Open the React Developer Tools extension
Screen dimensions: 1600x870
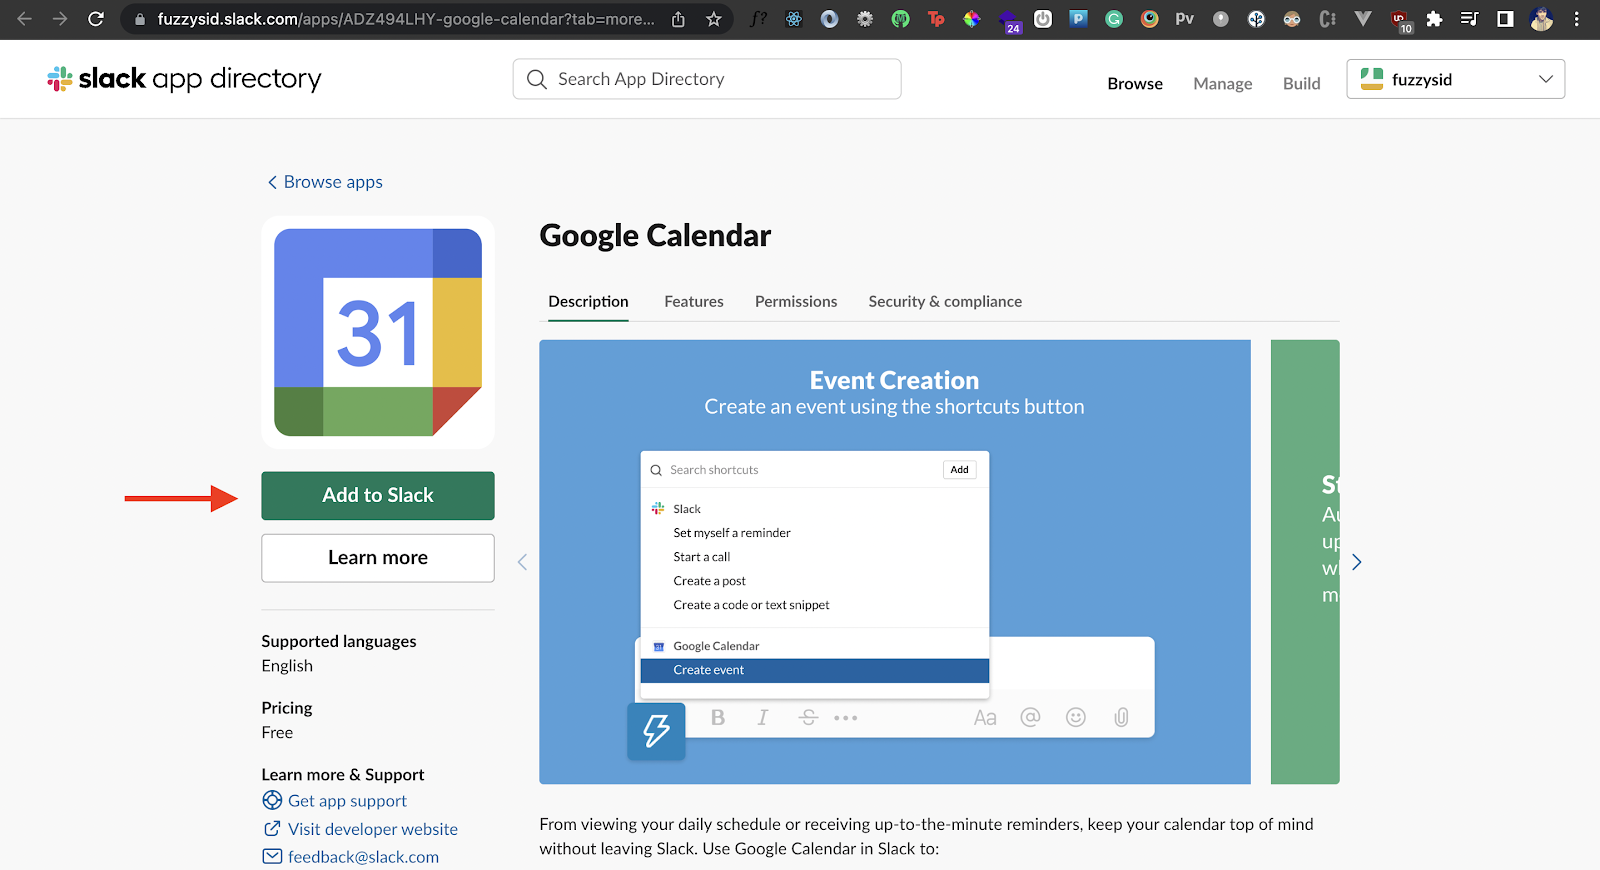pyautogui.click(x=794, y=19)
